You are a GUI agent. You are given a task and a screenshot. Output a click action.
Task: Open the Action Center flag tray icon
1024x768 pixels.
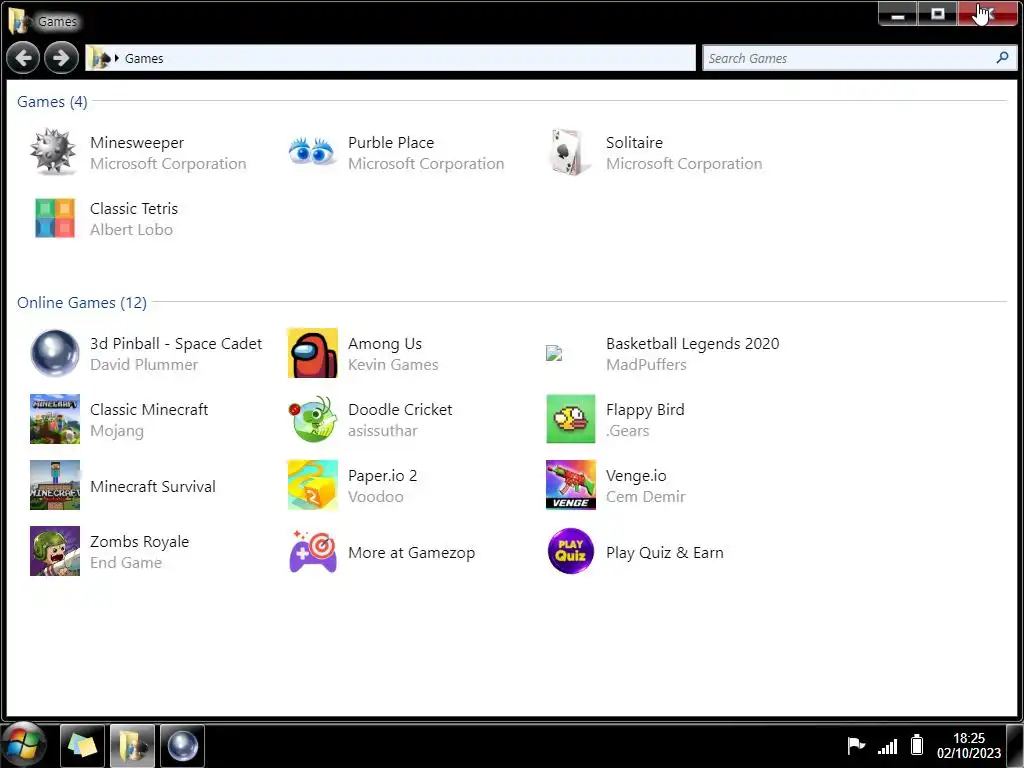click(856, 745)
